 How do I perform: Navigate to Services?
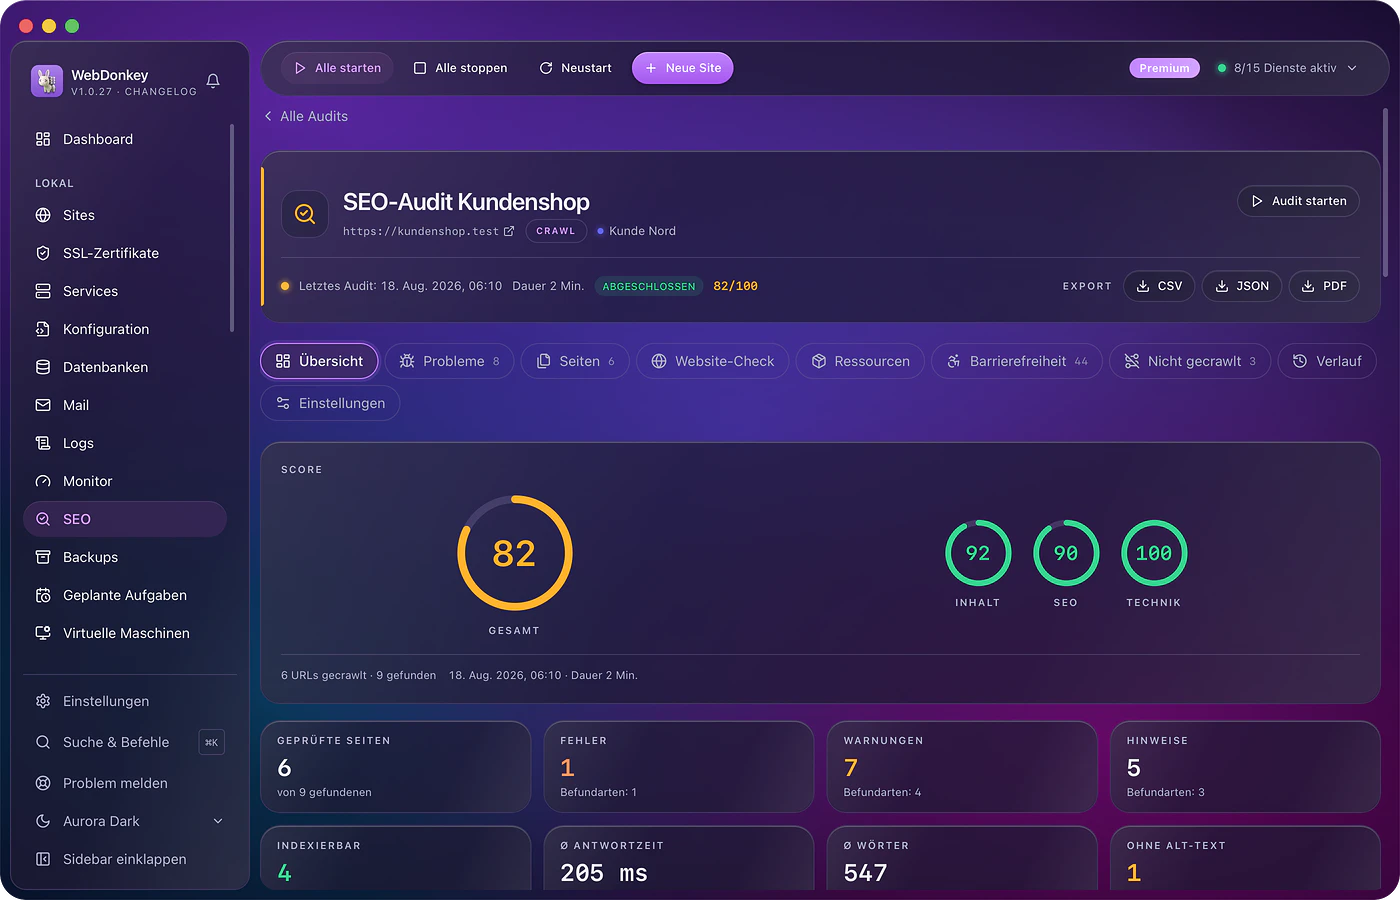(x=125, y=291)
